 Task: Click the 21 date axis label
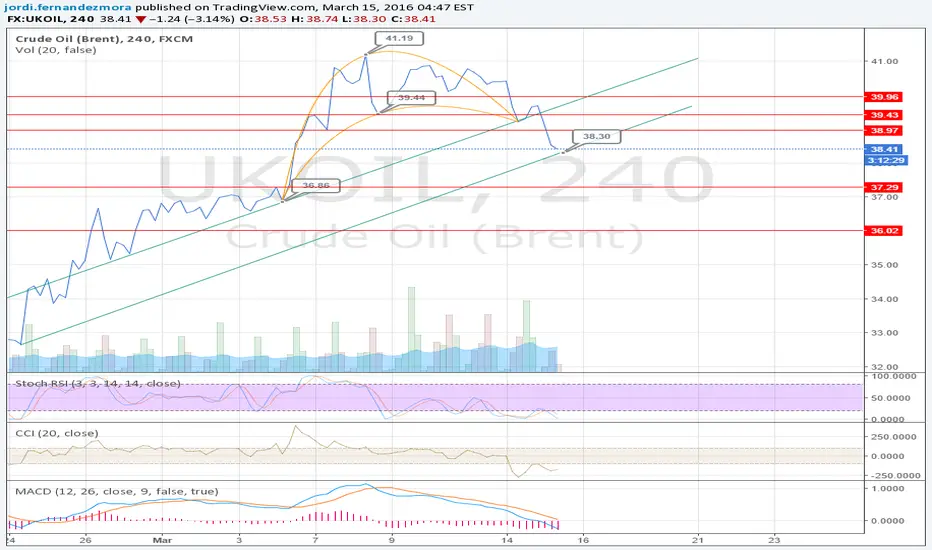(698, 540)
